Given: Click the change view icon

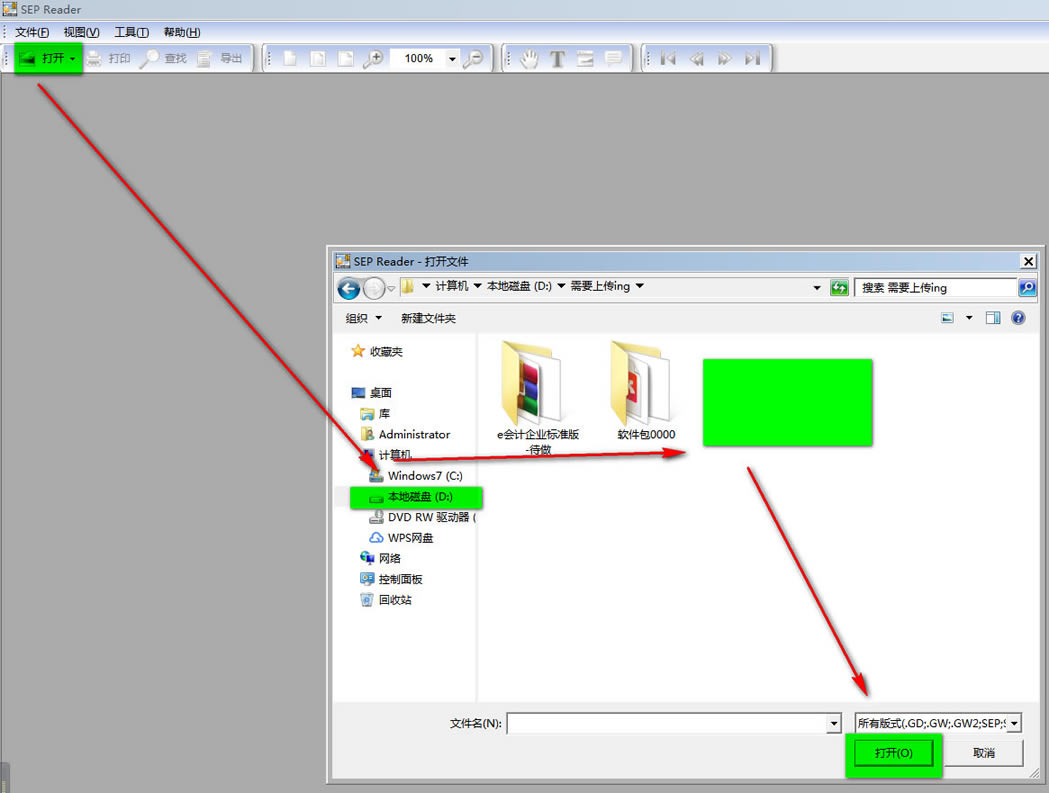Looking at the screenshot, I should pos(947,318).
